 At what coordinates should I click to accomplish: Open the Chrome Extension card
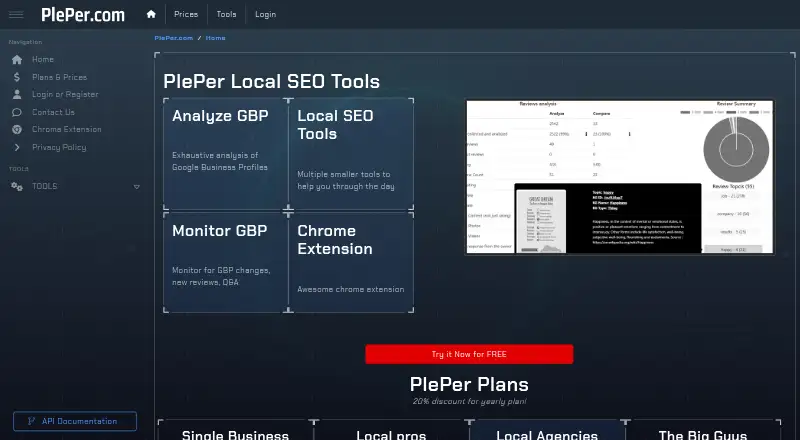(x=351, y=262)
